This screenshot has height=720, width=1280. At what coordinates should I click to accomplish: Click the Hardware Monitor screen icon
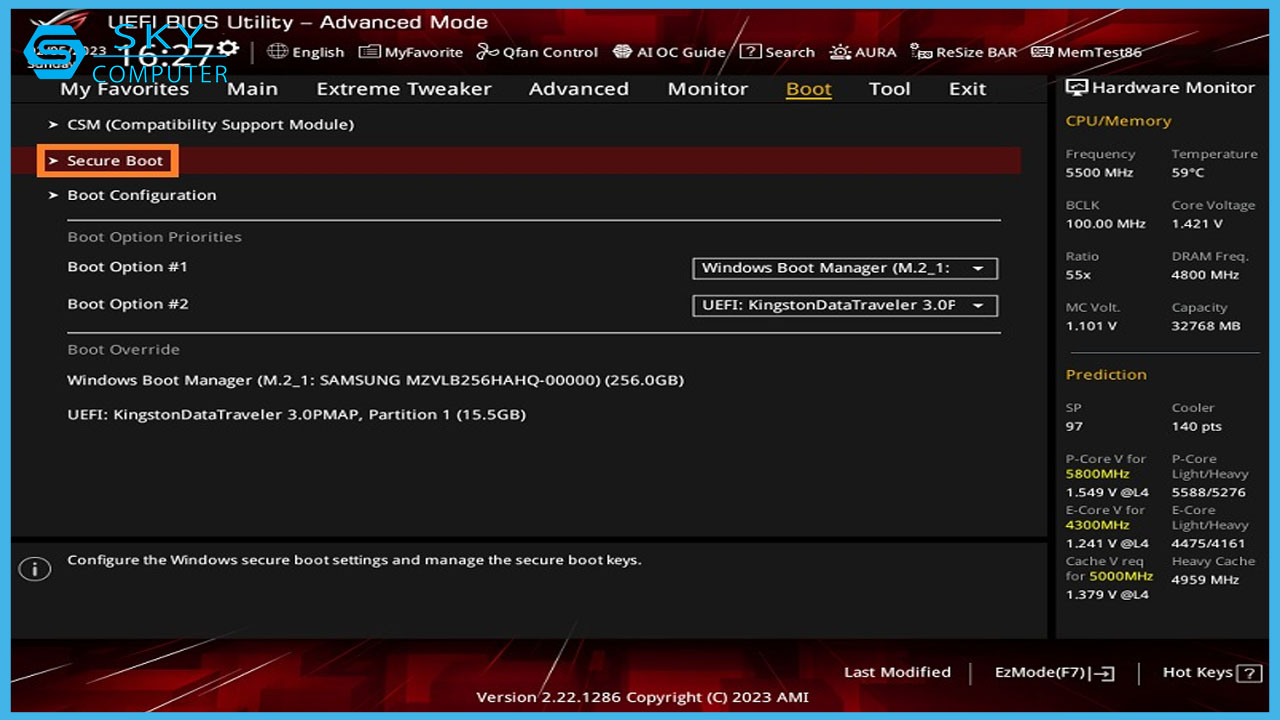(x=1077, y=88)
